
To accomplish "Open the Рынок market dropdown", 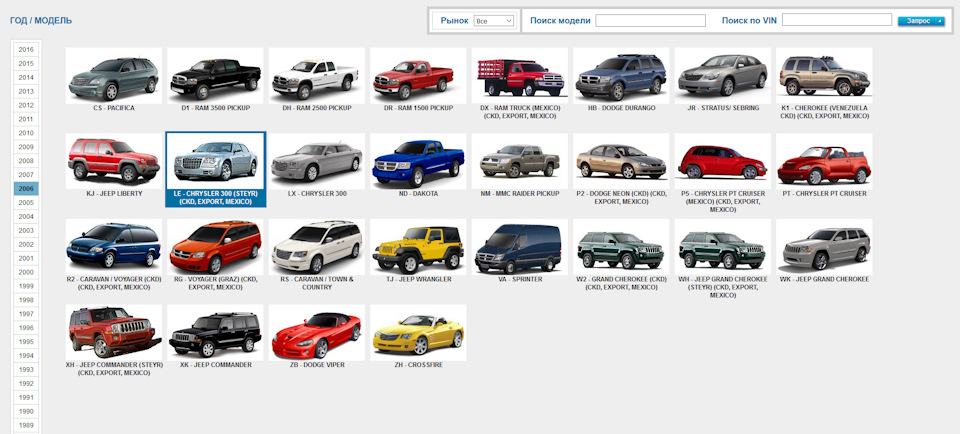I will click(493, 21).
